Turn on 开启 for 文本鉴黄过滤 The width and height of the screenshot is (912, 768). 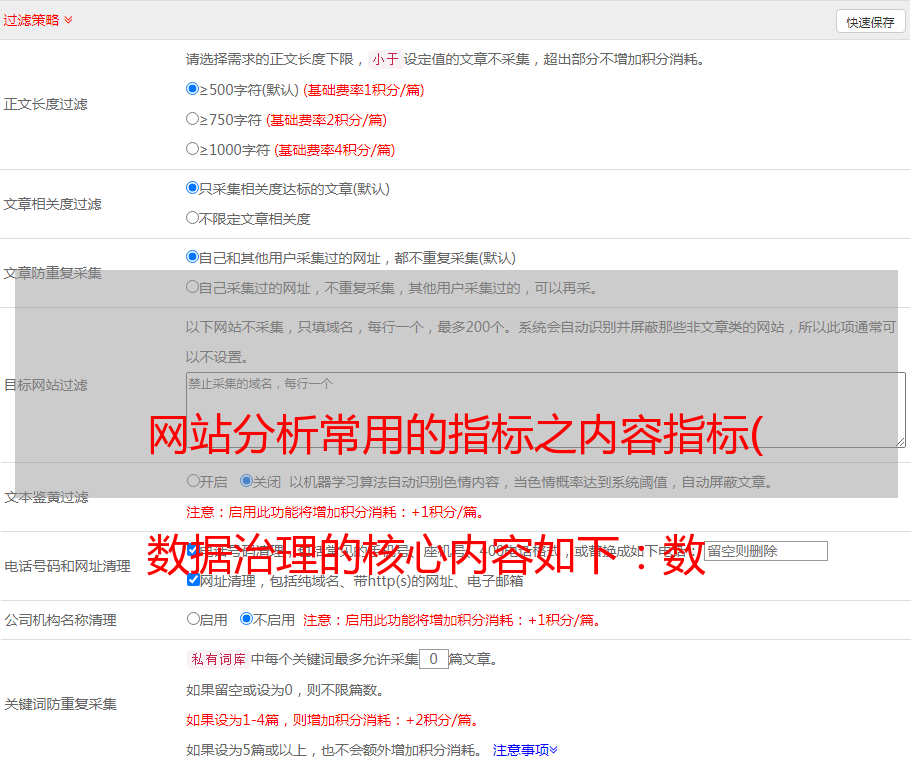(193, 481)
